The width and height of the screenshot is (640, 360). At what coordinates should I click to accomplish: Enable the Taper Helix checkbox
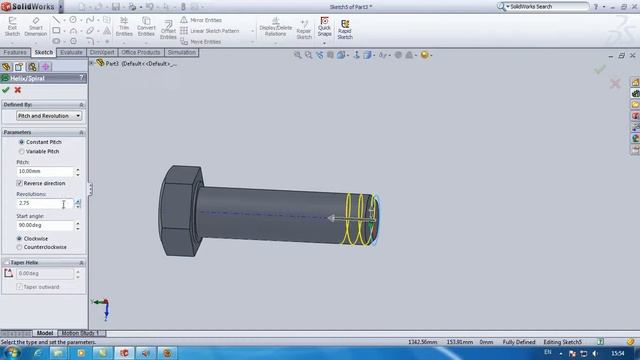(x=6, y=262)
